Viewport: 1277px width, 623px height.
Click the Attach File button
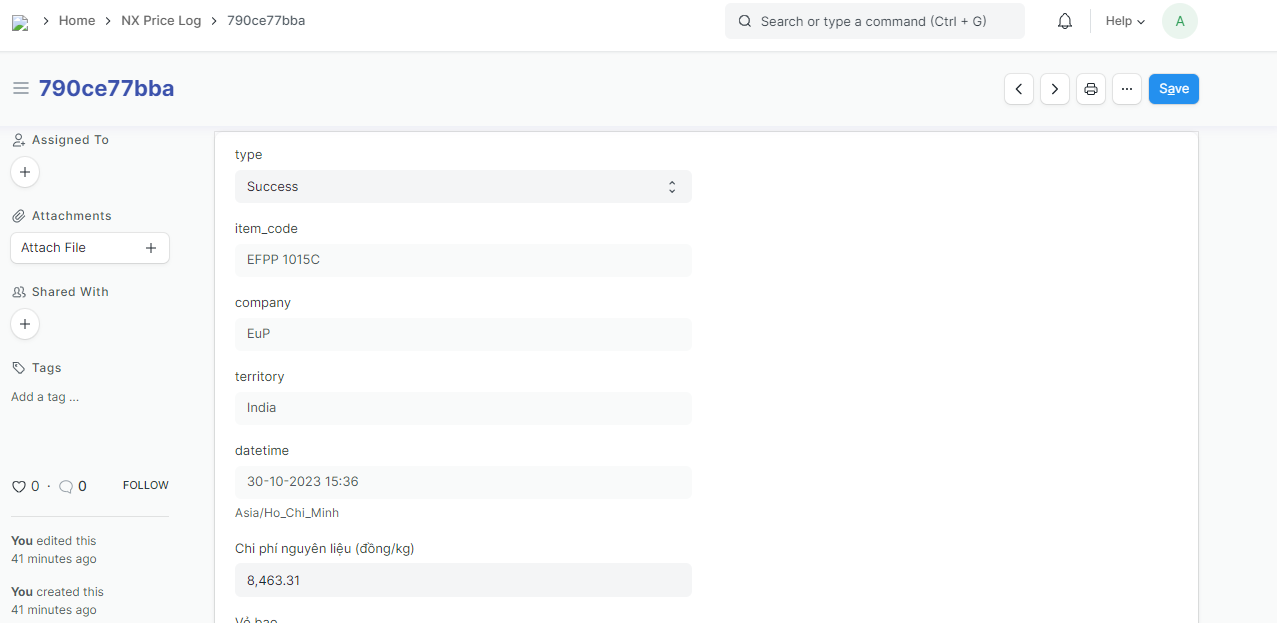[x=89, y=248]
